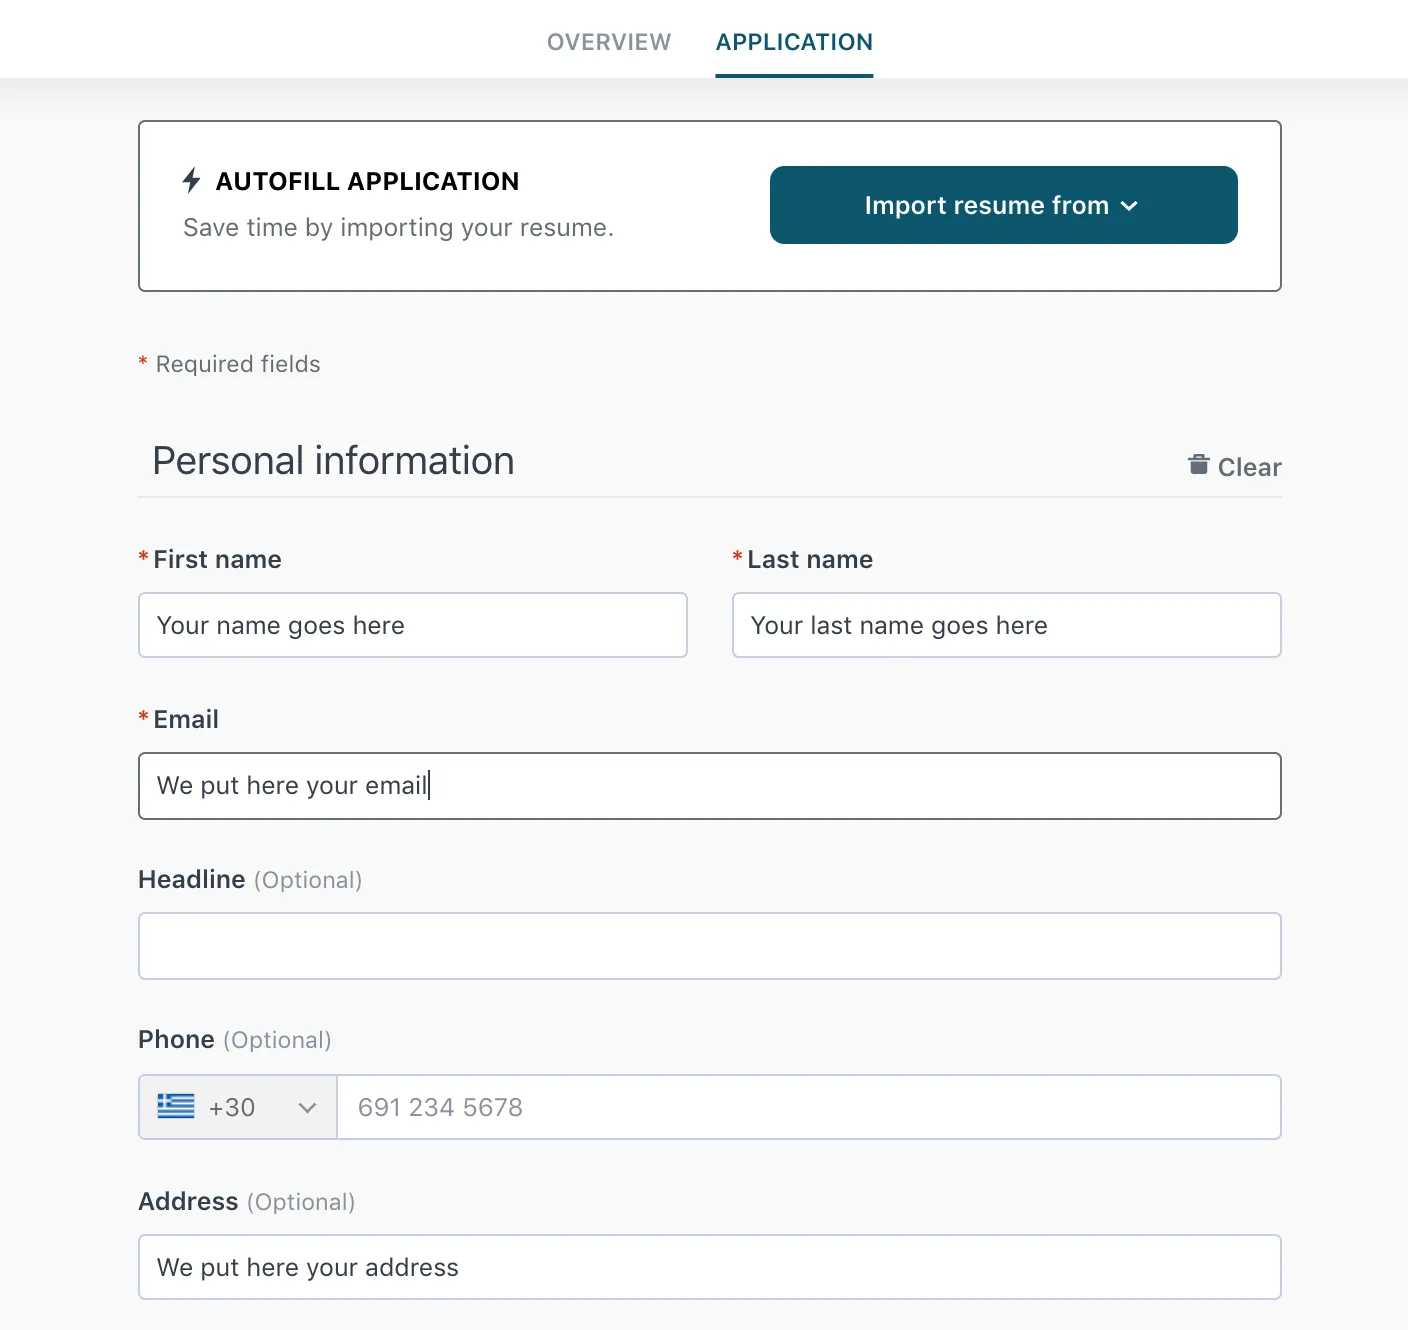Viewport: 1408px width, 1330px height.
Task: Click the Personal information heading
Action: coord(334,461)
